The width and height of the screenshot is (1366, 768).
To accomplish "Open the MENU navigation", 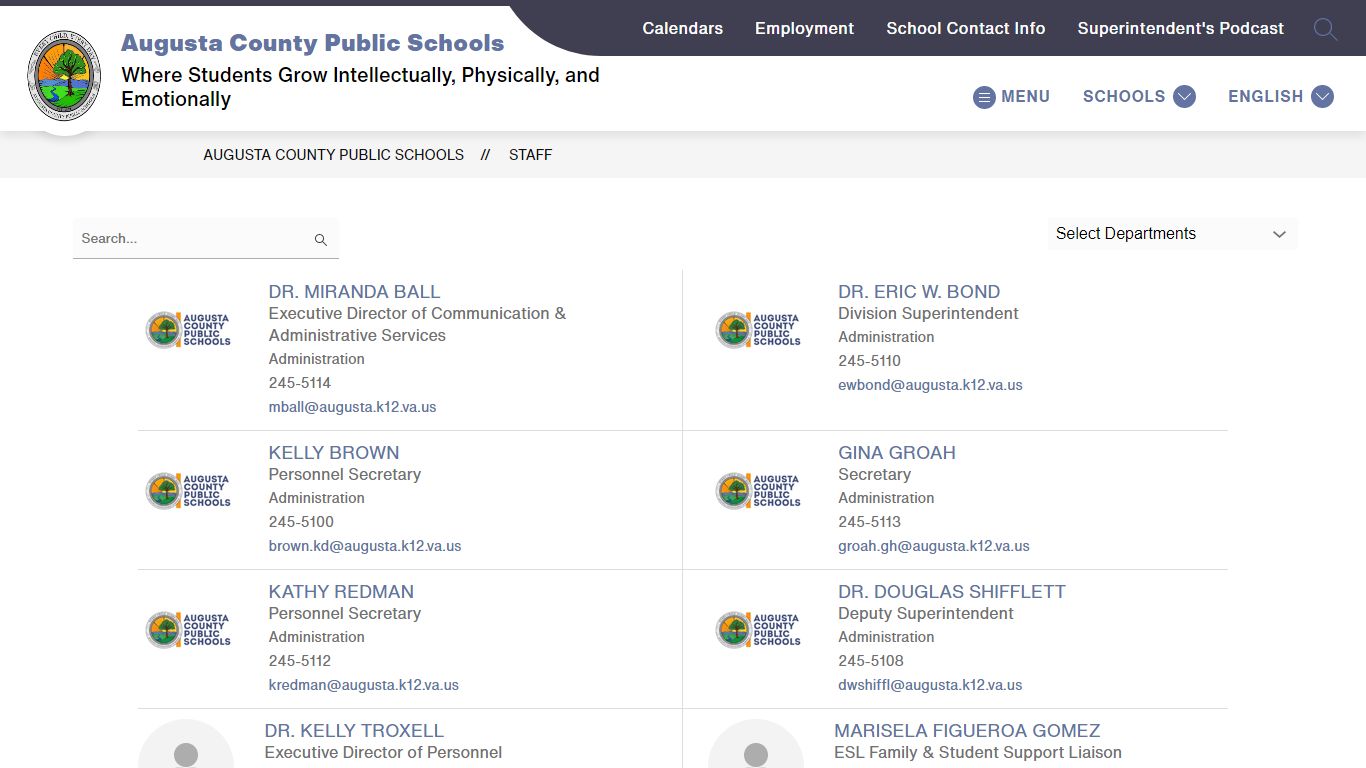I will [x=1025, y=97].
